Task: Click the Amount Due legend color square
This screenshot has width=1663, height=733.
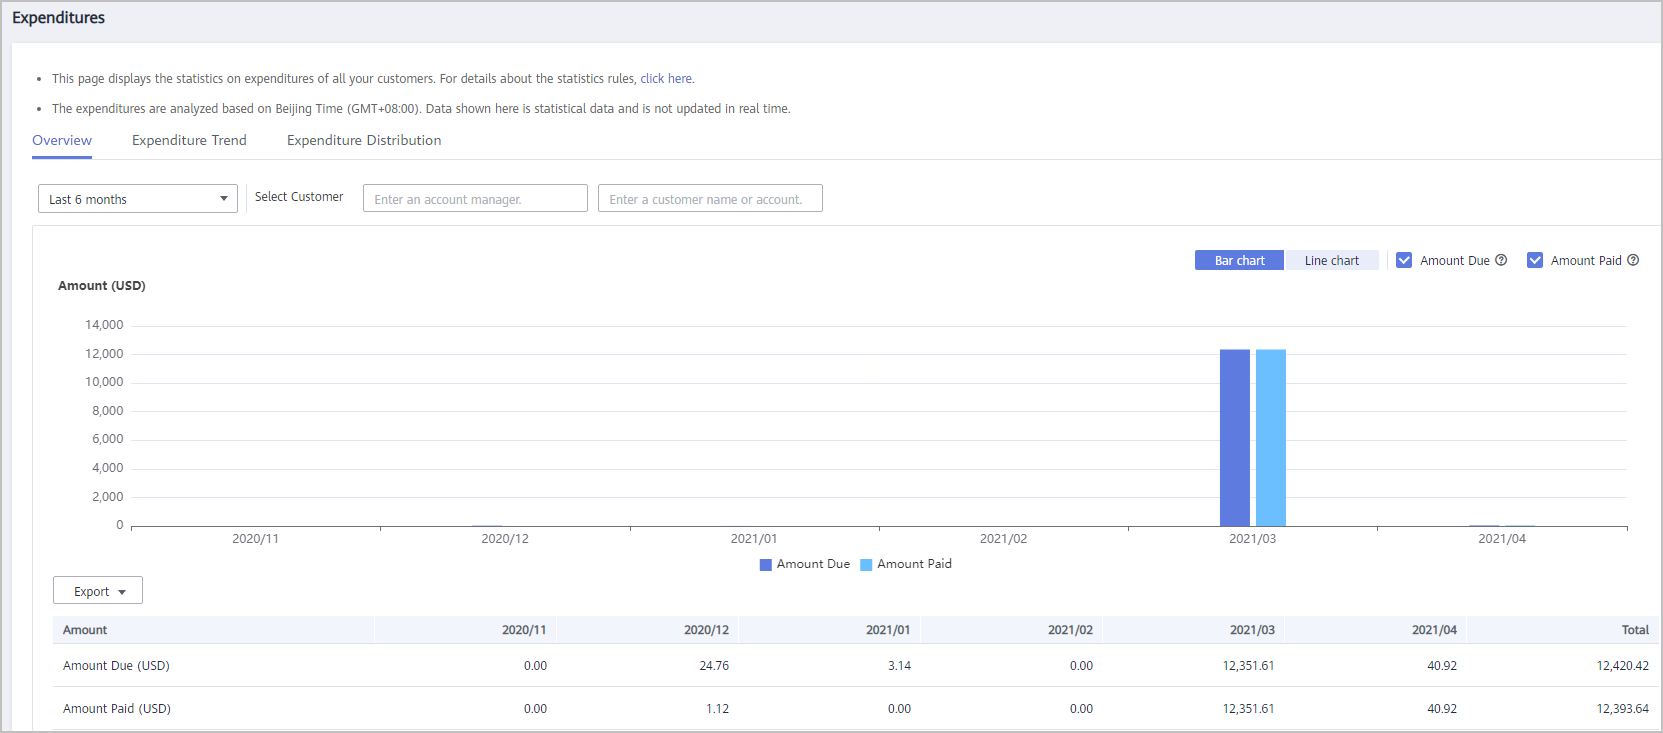Action: (766, 565)
